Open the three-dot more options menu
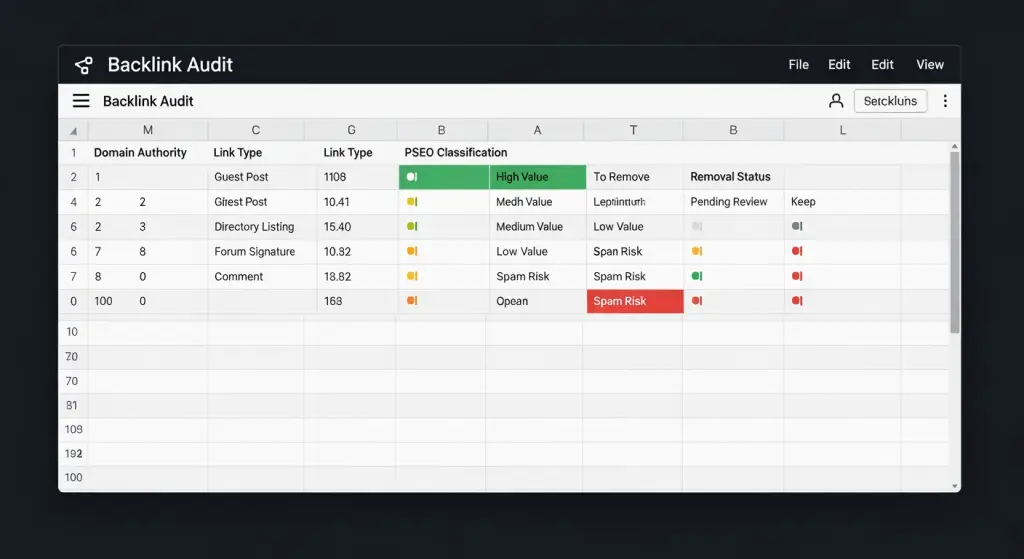This screenshot has height=559, width=1024. (945, 101)
